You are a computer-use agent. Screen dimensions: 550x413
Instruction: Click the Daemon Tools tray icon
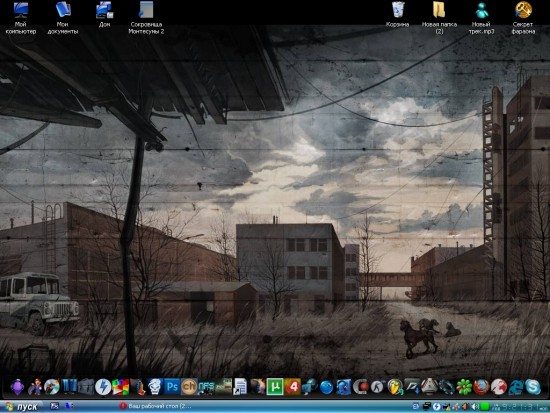(x=436, y=407)
